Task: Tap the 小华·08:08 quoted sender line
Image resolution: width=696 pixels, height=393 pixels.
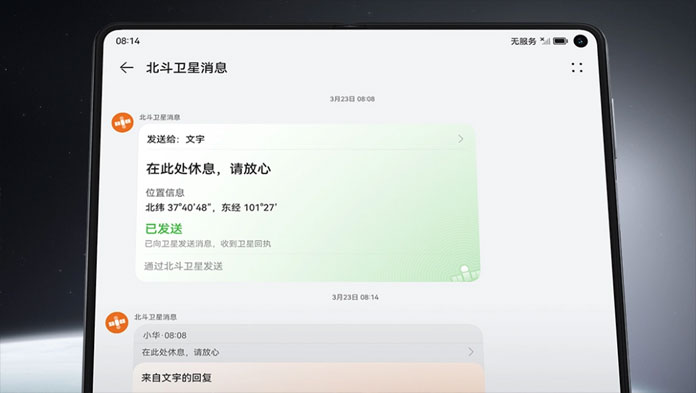Action: 165,335
